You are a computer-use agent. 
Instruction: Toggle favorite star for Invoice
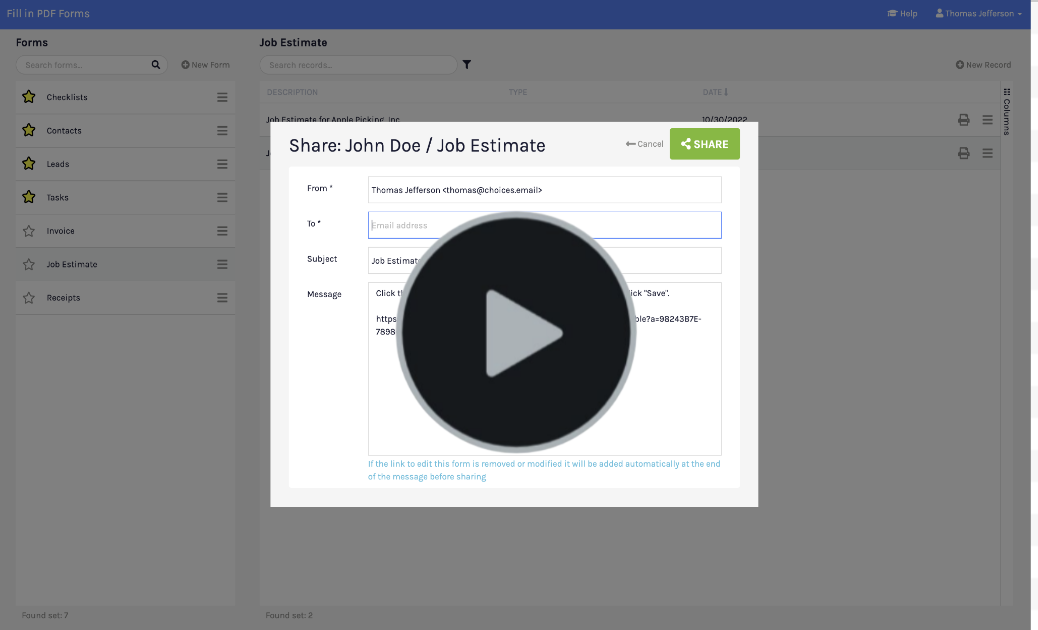[29, 231]
